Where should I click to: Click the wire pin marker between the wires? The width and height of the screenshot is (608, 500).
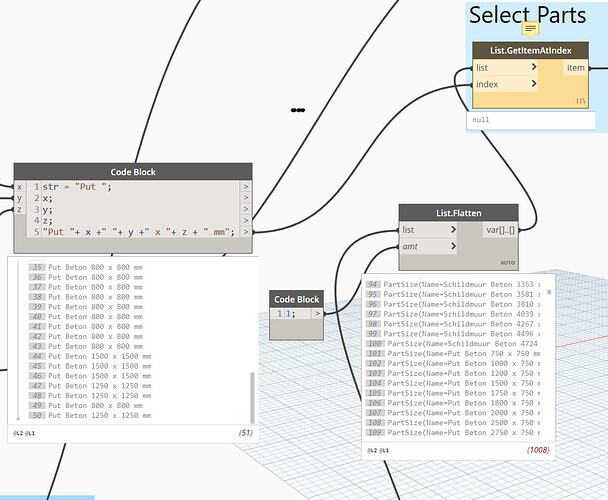coord(298,110)
